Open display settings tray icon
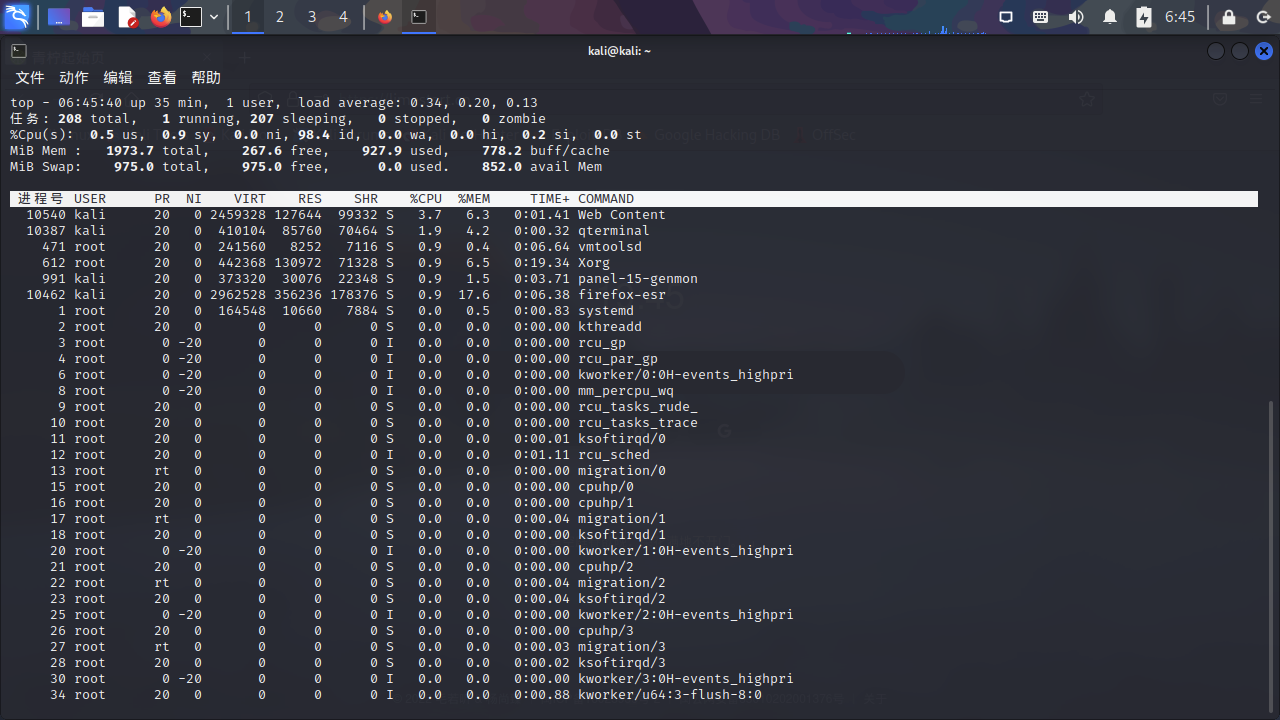 click(1007, 17)
